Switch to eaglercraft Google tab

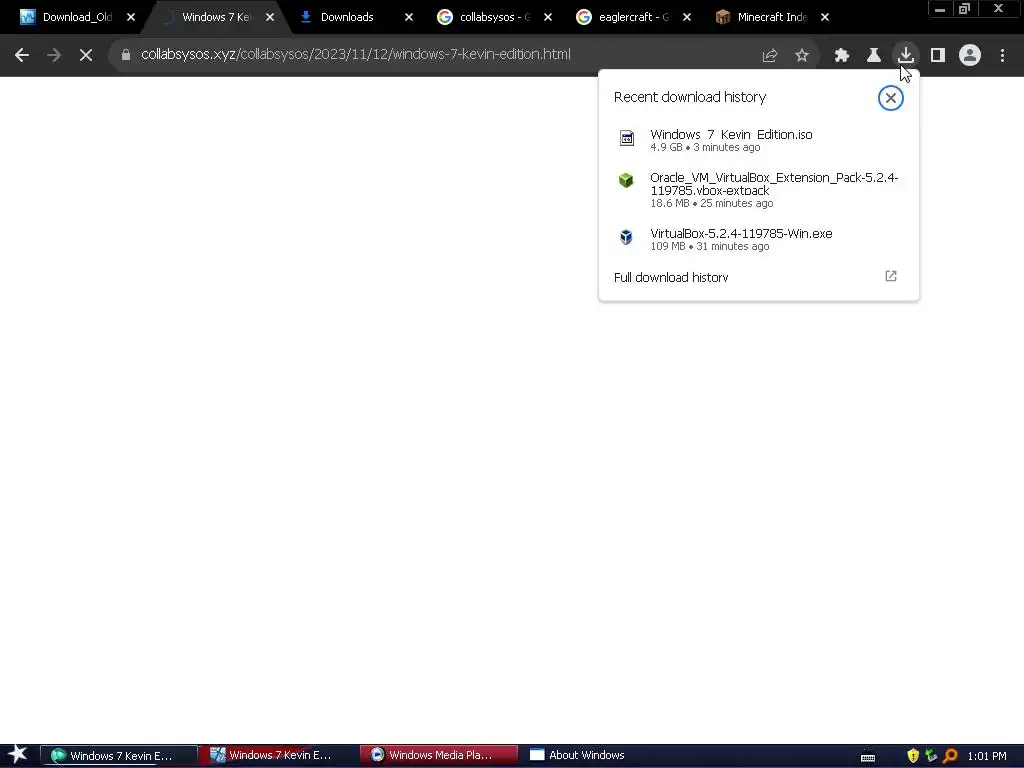(633, 17)
